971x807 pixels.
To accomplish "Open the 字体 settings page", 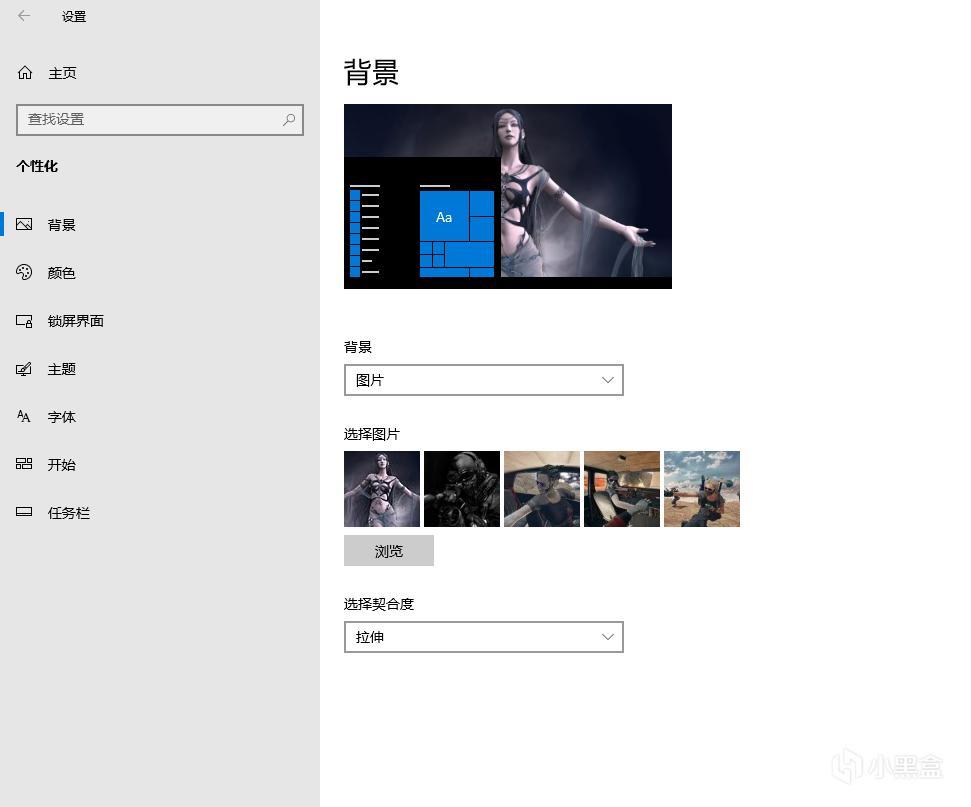I will [x=61, y=417].
